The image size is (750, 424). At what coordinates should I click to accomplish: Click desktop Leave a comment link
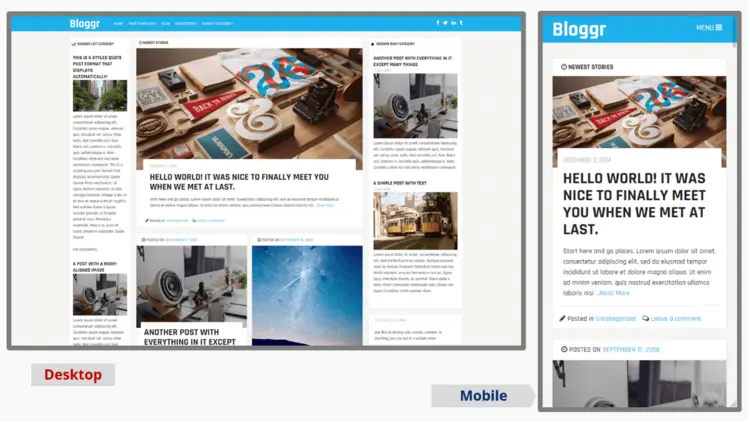click(210, 221)
